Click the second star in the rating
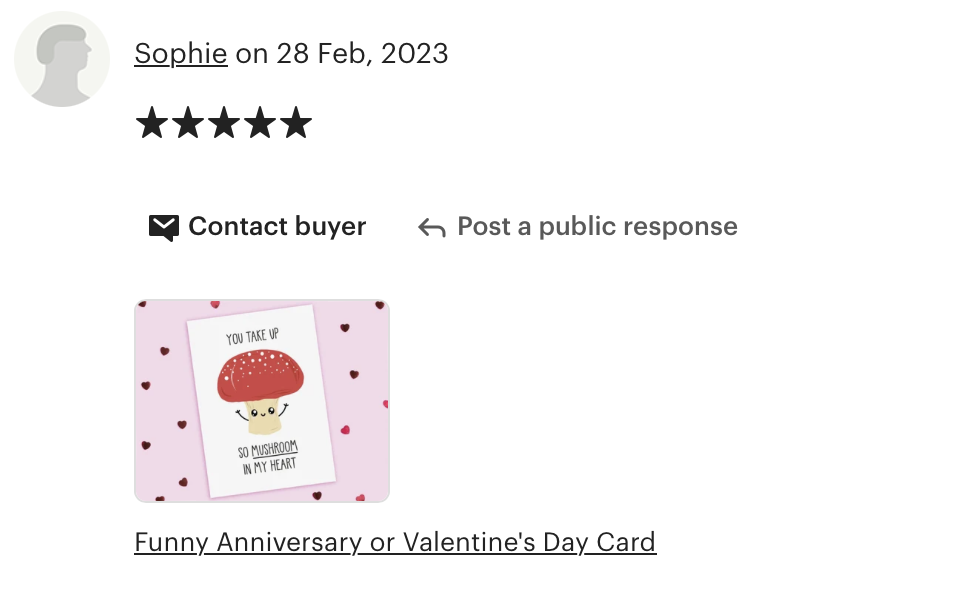 [x=188, y=122]
